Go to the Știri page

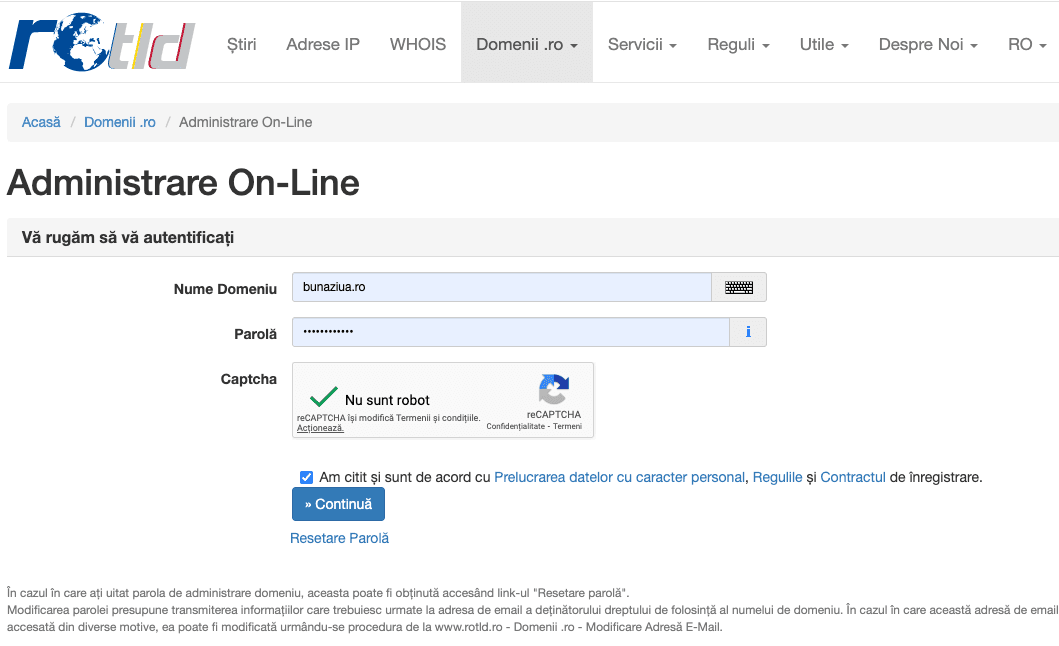241,44
